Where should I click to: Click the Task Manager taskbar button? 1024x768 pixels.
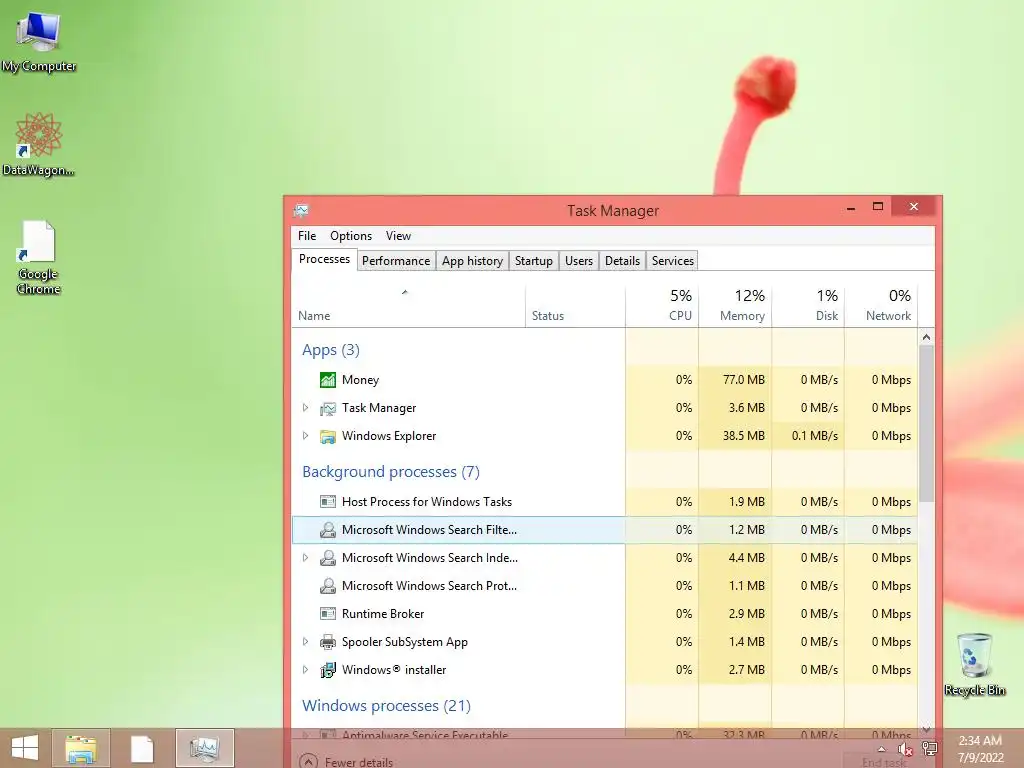coord(204,748)
